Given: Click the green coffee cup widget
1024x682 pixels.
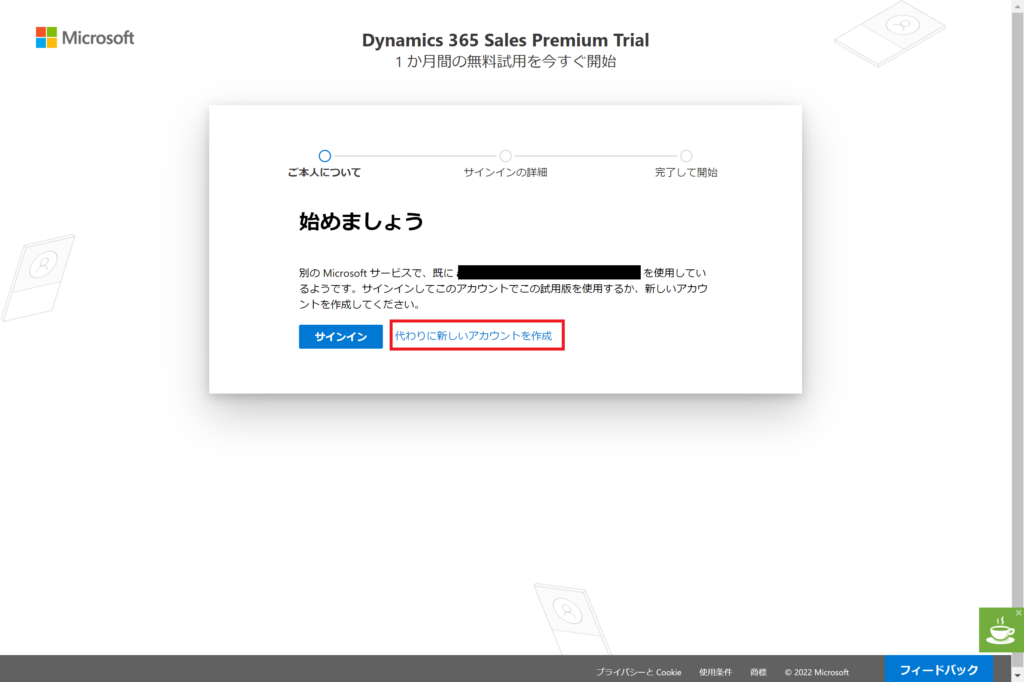Looking at the screenshot, I should pos(1000,631).
